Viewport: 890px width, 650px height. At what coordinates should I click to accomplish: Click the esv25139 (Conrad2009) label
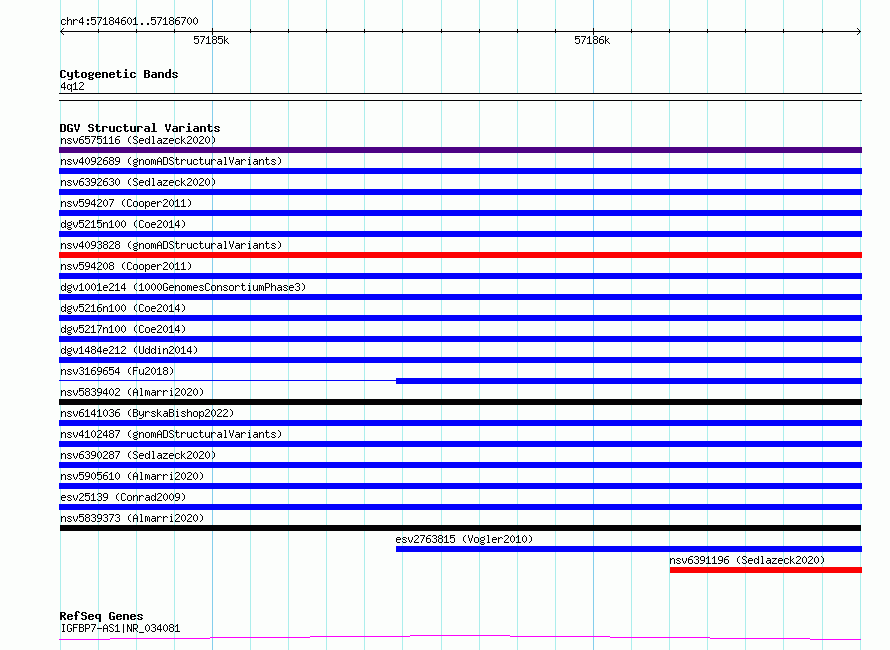(123, 497)
